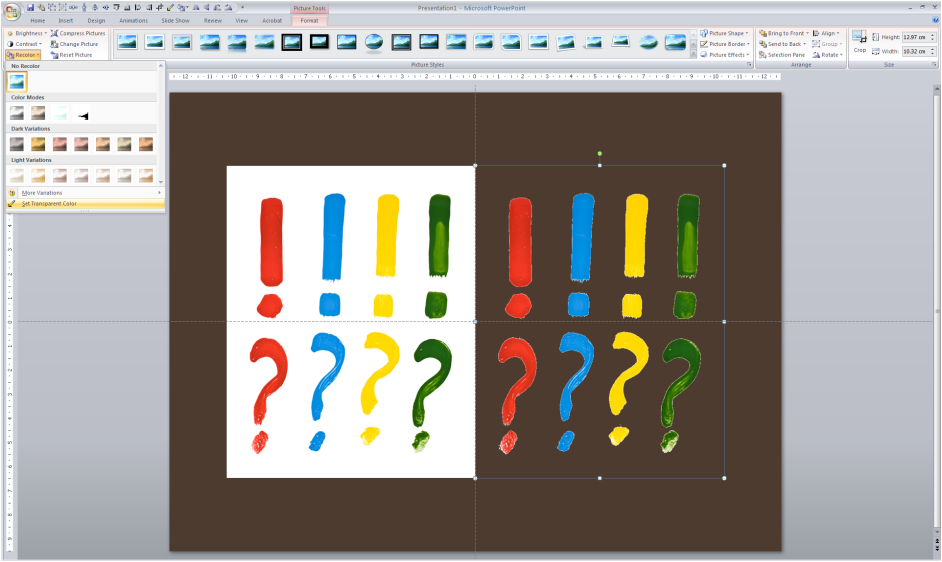Open Bring to Front dropdown
This screenshot has width=942, height=562.
(x=784, y=33)
